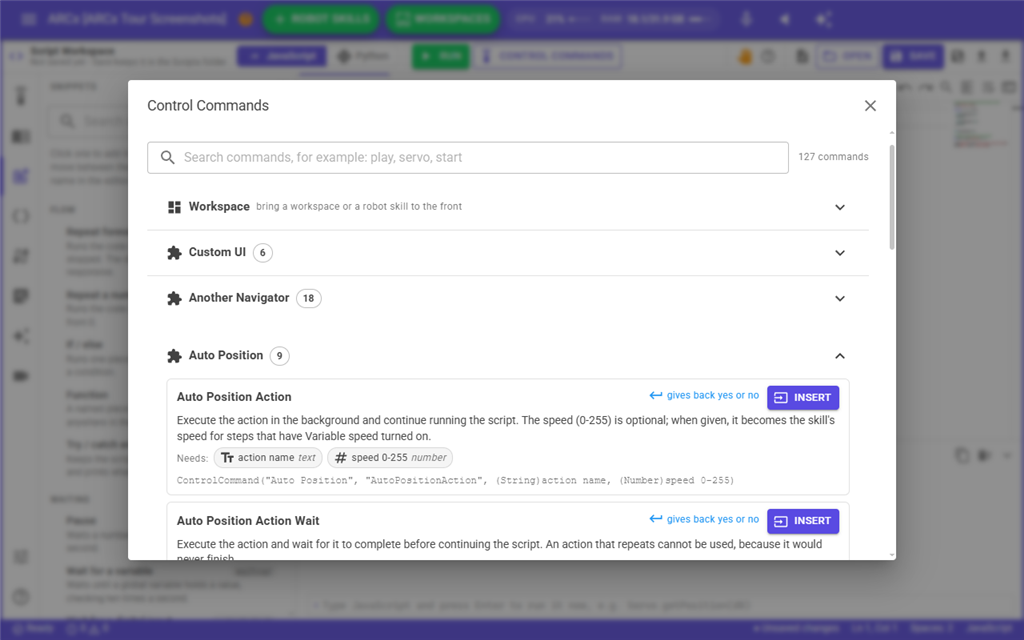Click the ControlCommand code line for AutoPositionAction
Image resolution: width=1024 pixels, height=640 pixels.
(455, 480)
